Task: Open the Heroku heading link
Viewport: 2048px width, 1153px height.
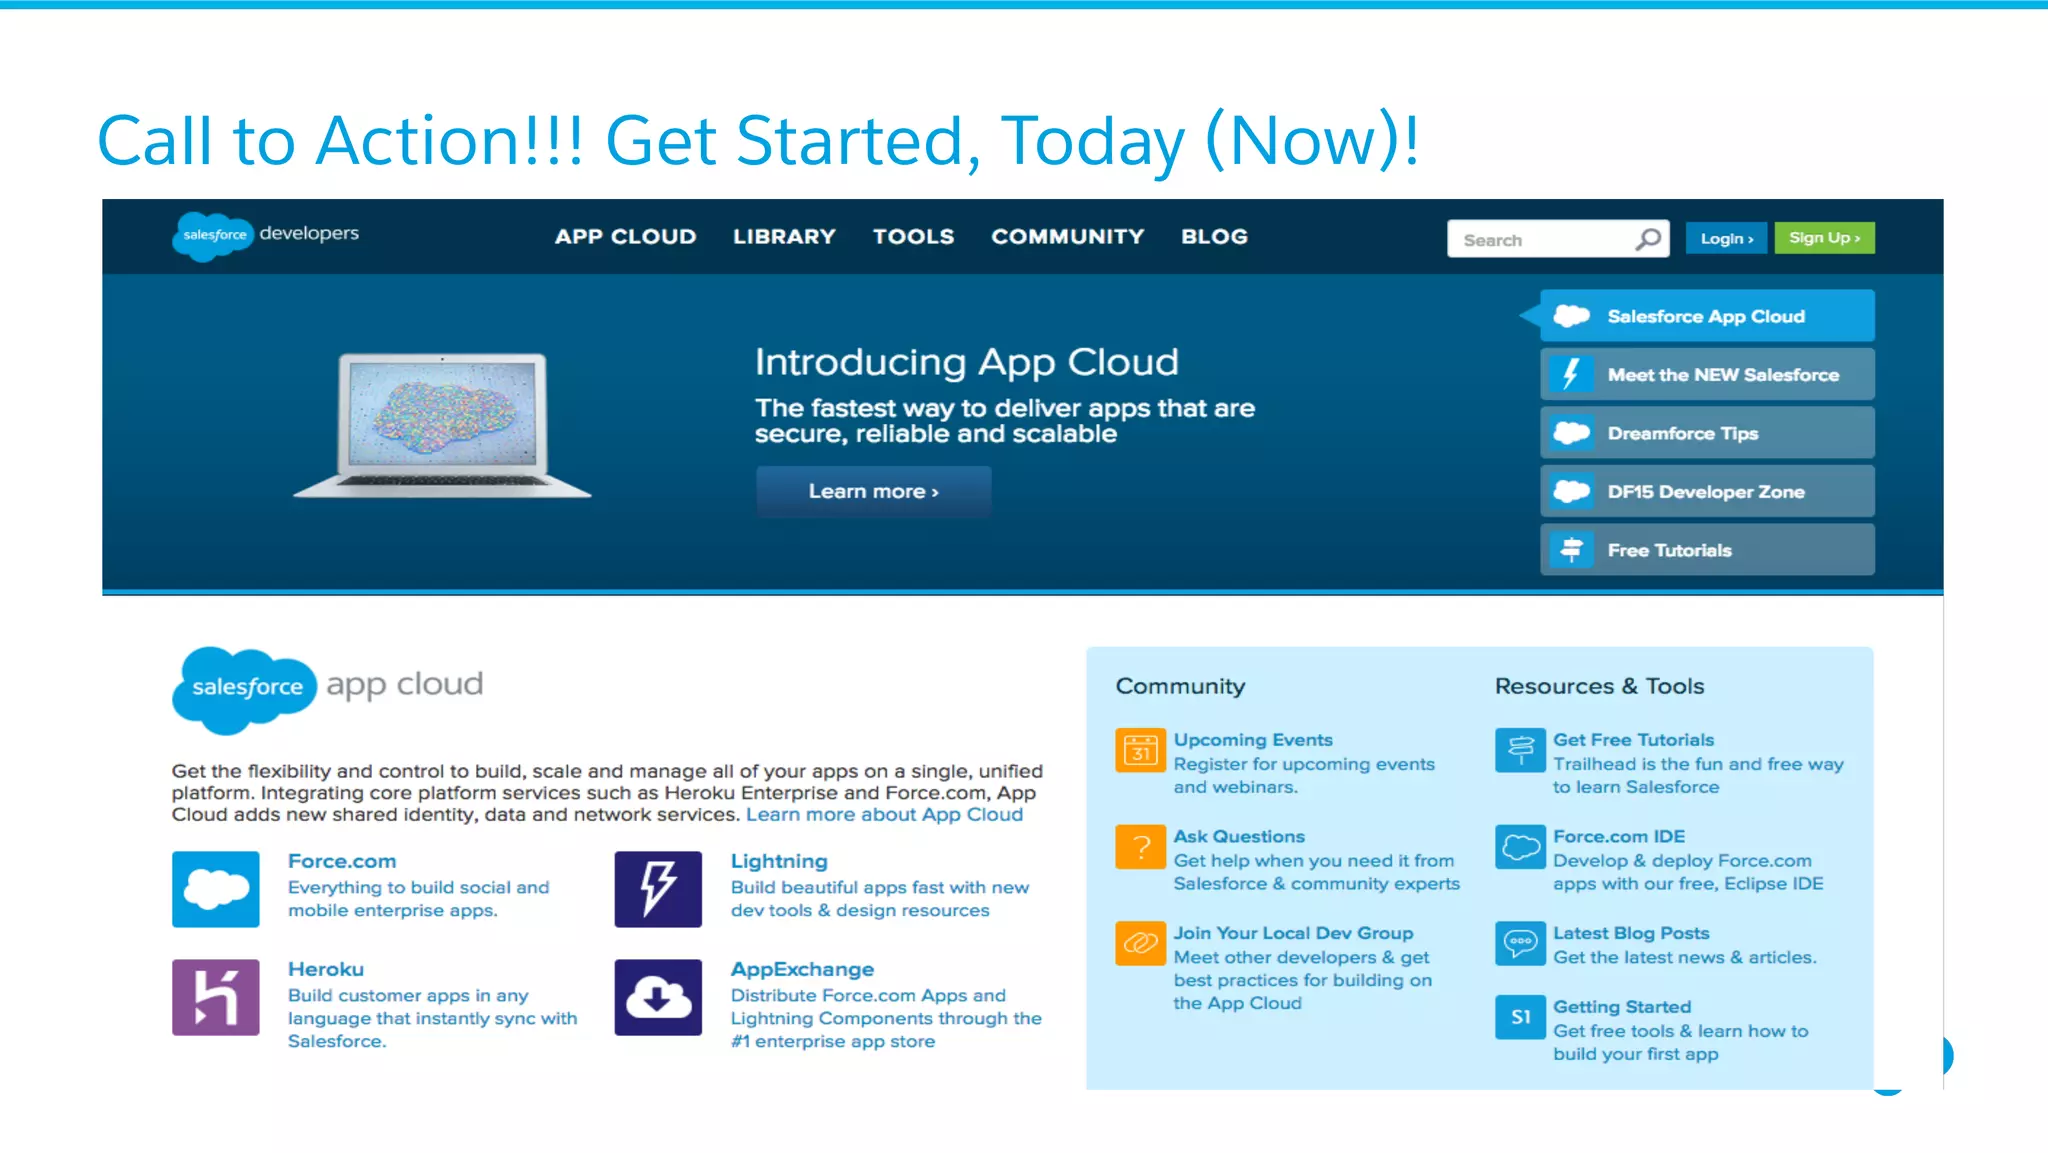Action: [x=326, y=969]
